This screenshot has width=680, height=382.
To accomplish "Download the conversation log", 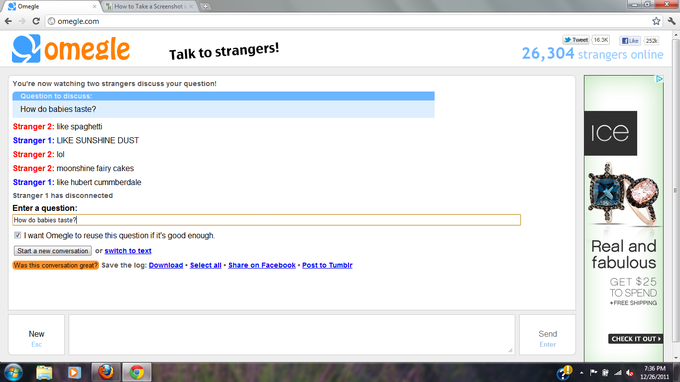I will pos(166,265).
